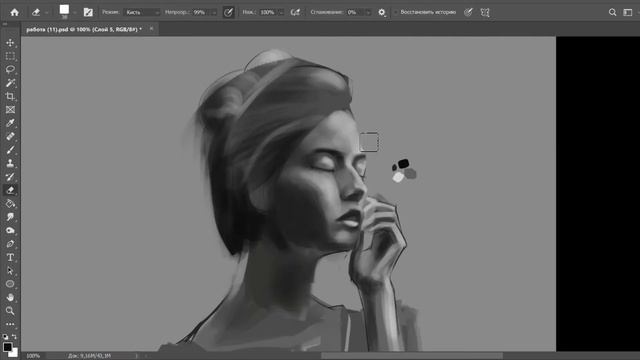Select the Healing Brush tool
Screen dimensions: 640x360
[10, 136]
